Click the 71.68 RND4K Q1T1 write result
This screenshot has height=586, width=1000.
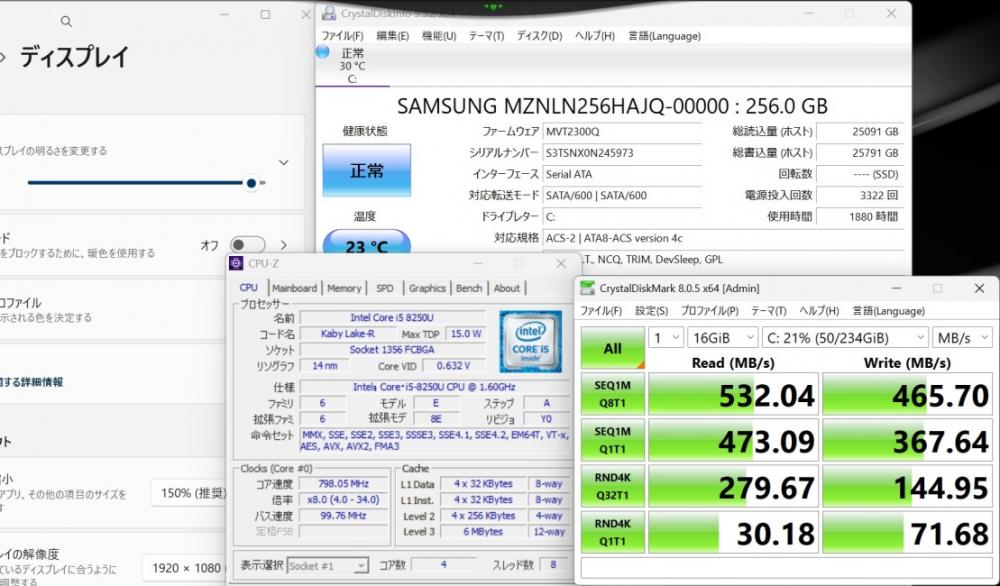[907, 532]
